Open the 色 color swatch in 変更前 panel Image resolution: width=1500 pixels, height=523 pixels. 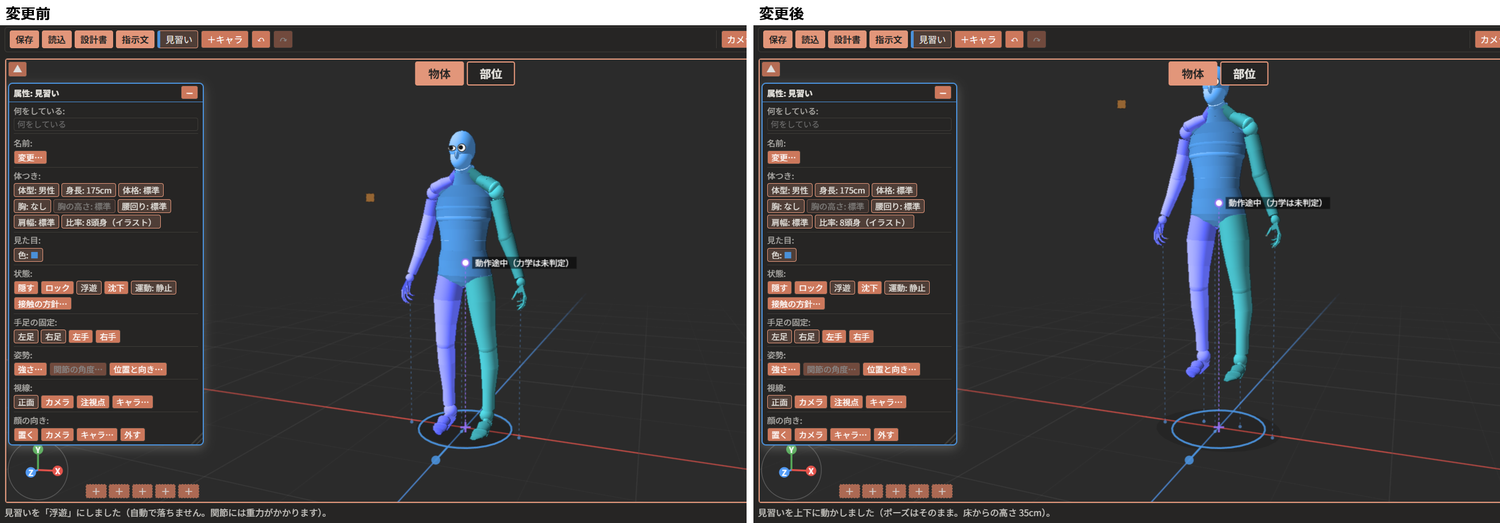[28, 255]
